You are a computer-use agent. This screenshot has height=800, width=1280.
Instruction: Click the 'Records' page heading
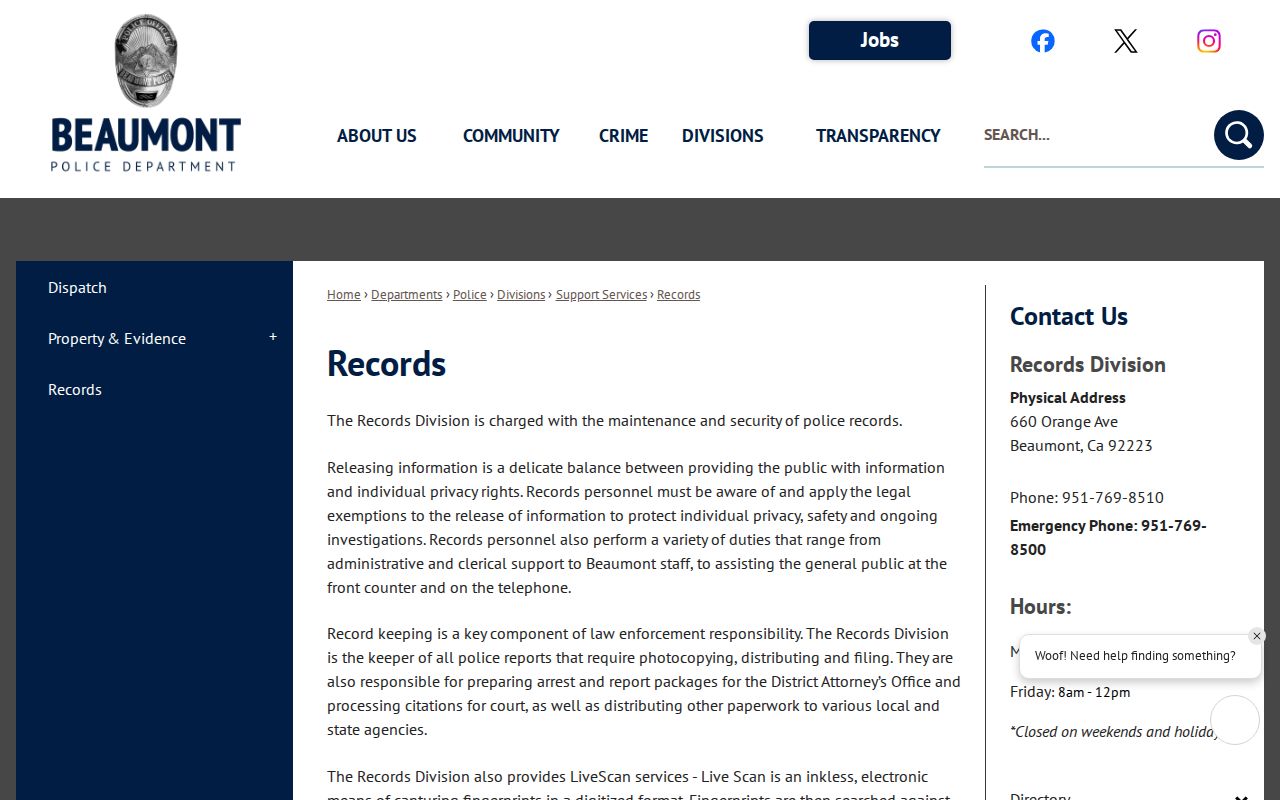coord(387,364)
